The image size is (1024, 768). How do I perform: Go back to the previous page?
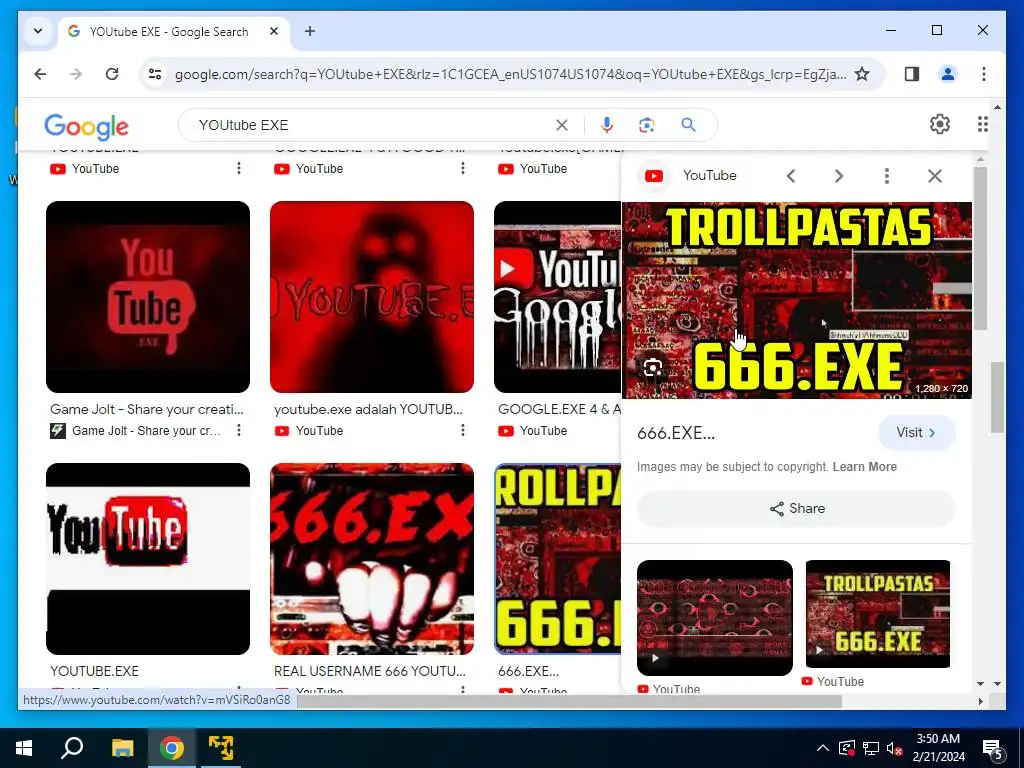(40, 74)
